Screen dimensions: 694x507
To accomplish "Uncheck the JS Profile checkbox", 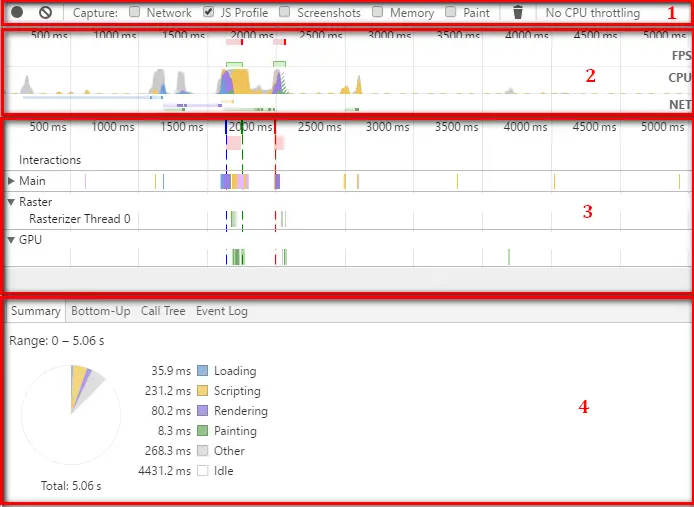I will tap(208, 12).
